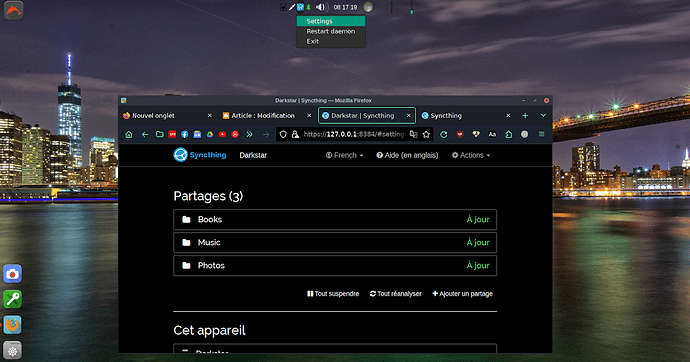Switch to the last Syncthing tab

pos(466,116)
